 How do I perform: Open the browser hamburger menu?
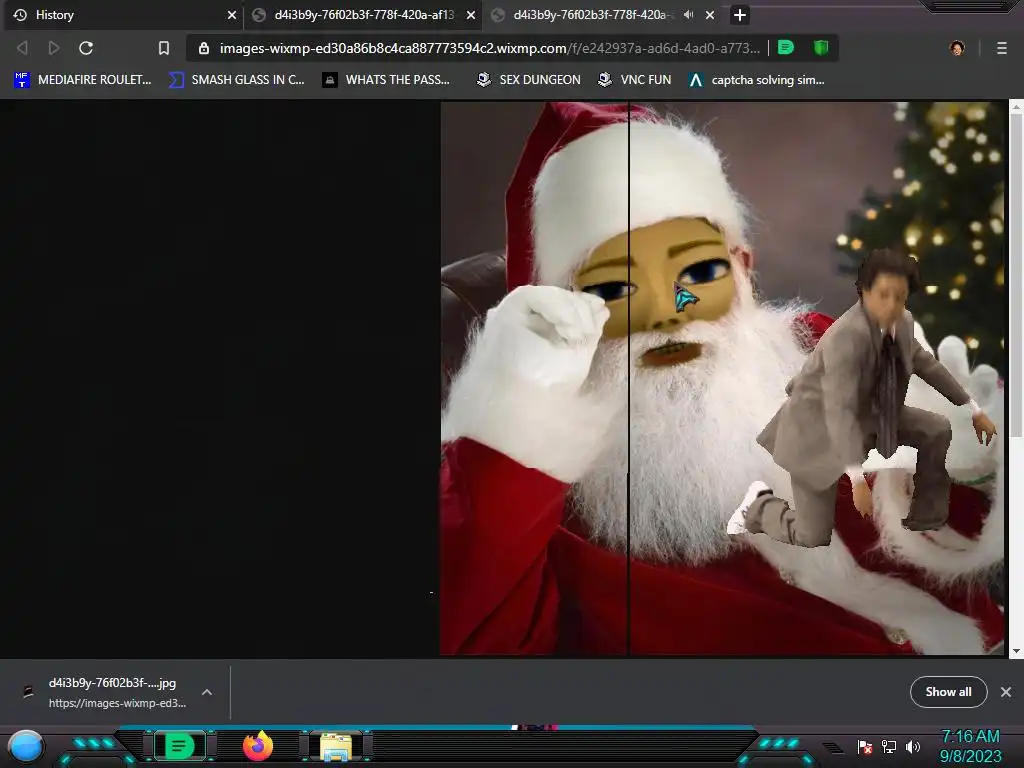(1002, 48)
